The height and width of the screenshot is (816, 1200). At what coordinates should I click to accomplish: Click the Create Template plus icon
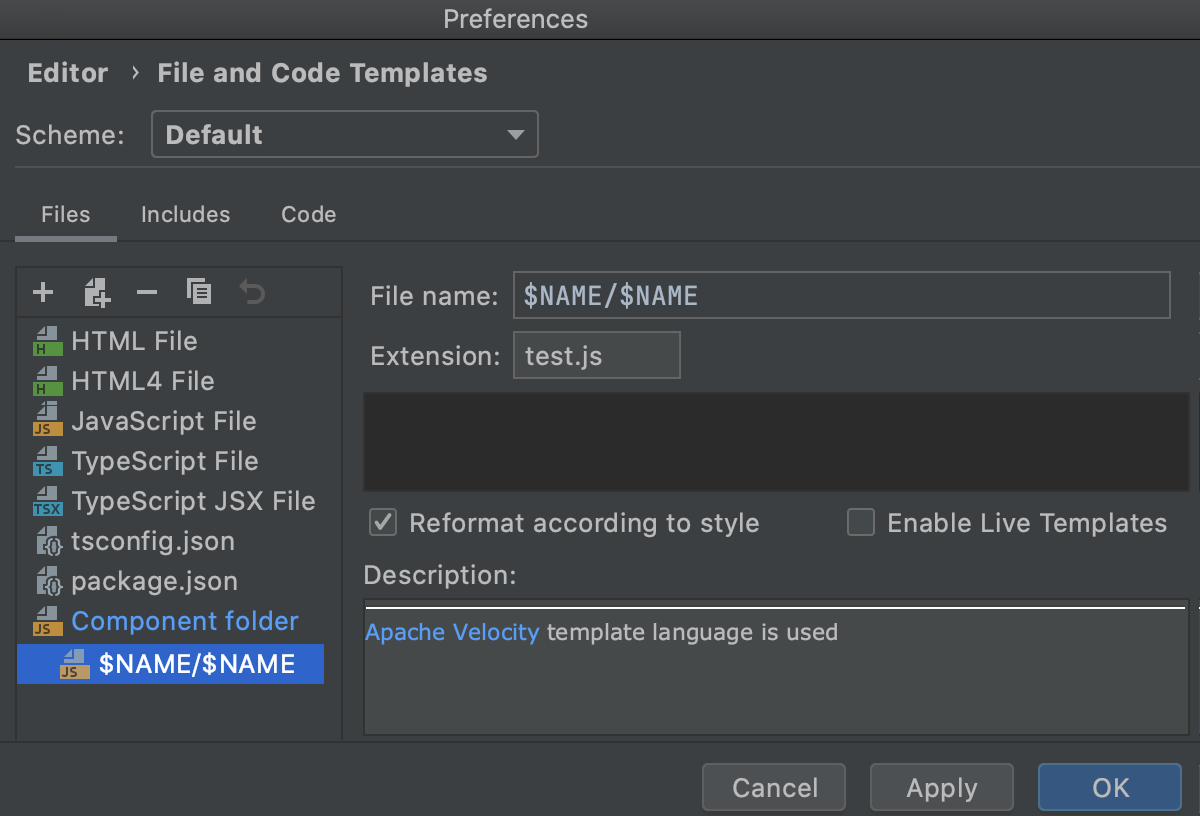click(43, 292)
